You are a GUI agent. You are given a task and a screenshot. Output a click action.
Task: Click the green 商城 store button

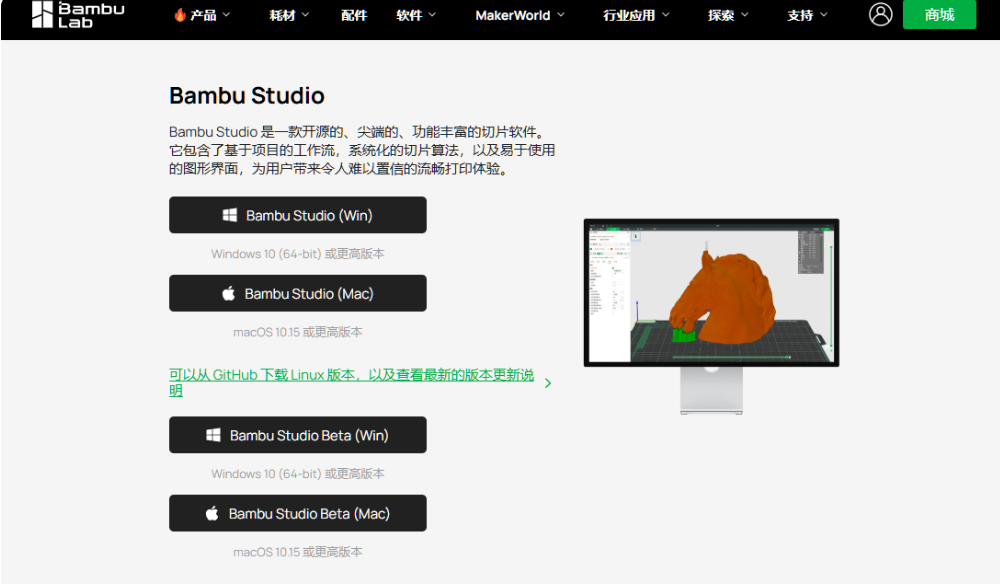939,14
